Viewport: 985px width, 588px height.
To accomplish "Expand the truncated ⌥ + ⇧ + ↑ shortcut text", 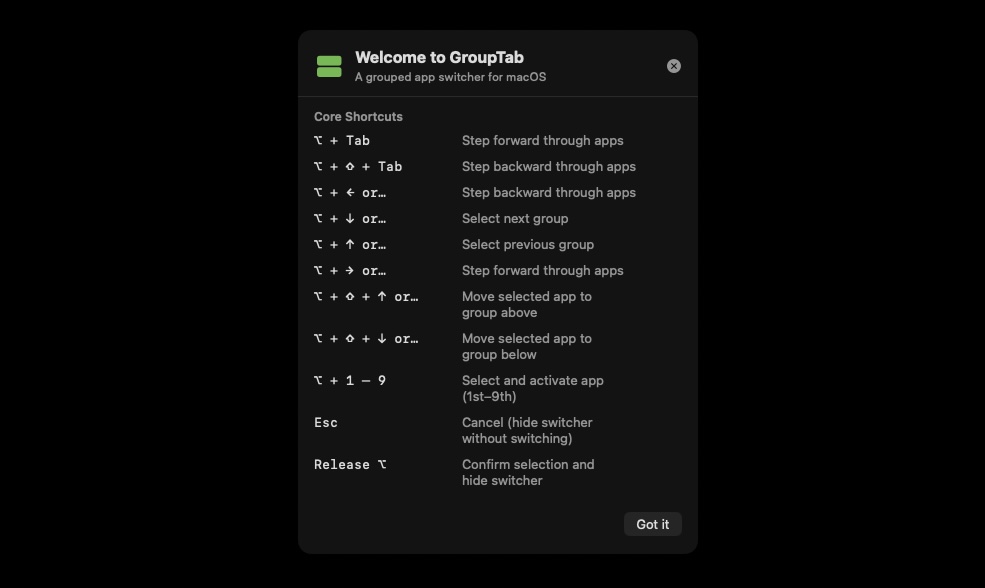I will [367, 296].
